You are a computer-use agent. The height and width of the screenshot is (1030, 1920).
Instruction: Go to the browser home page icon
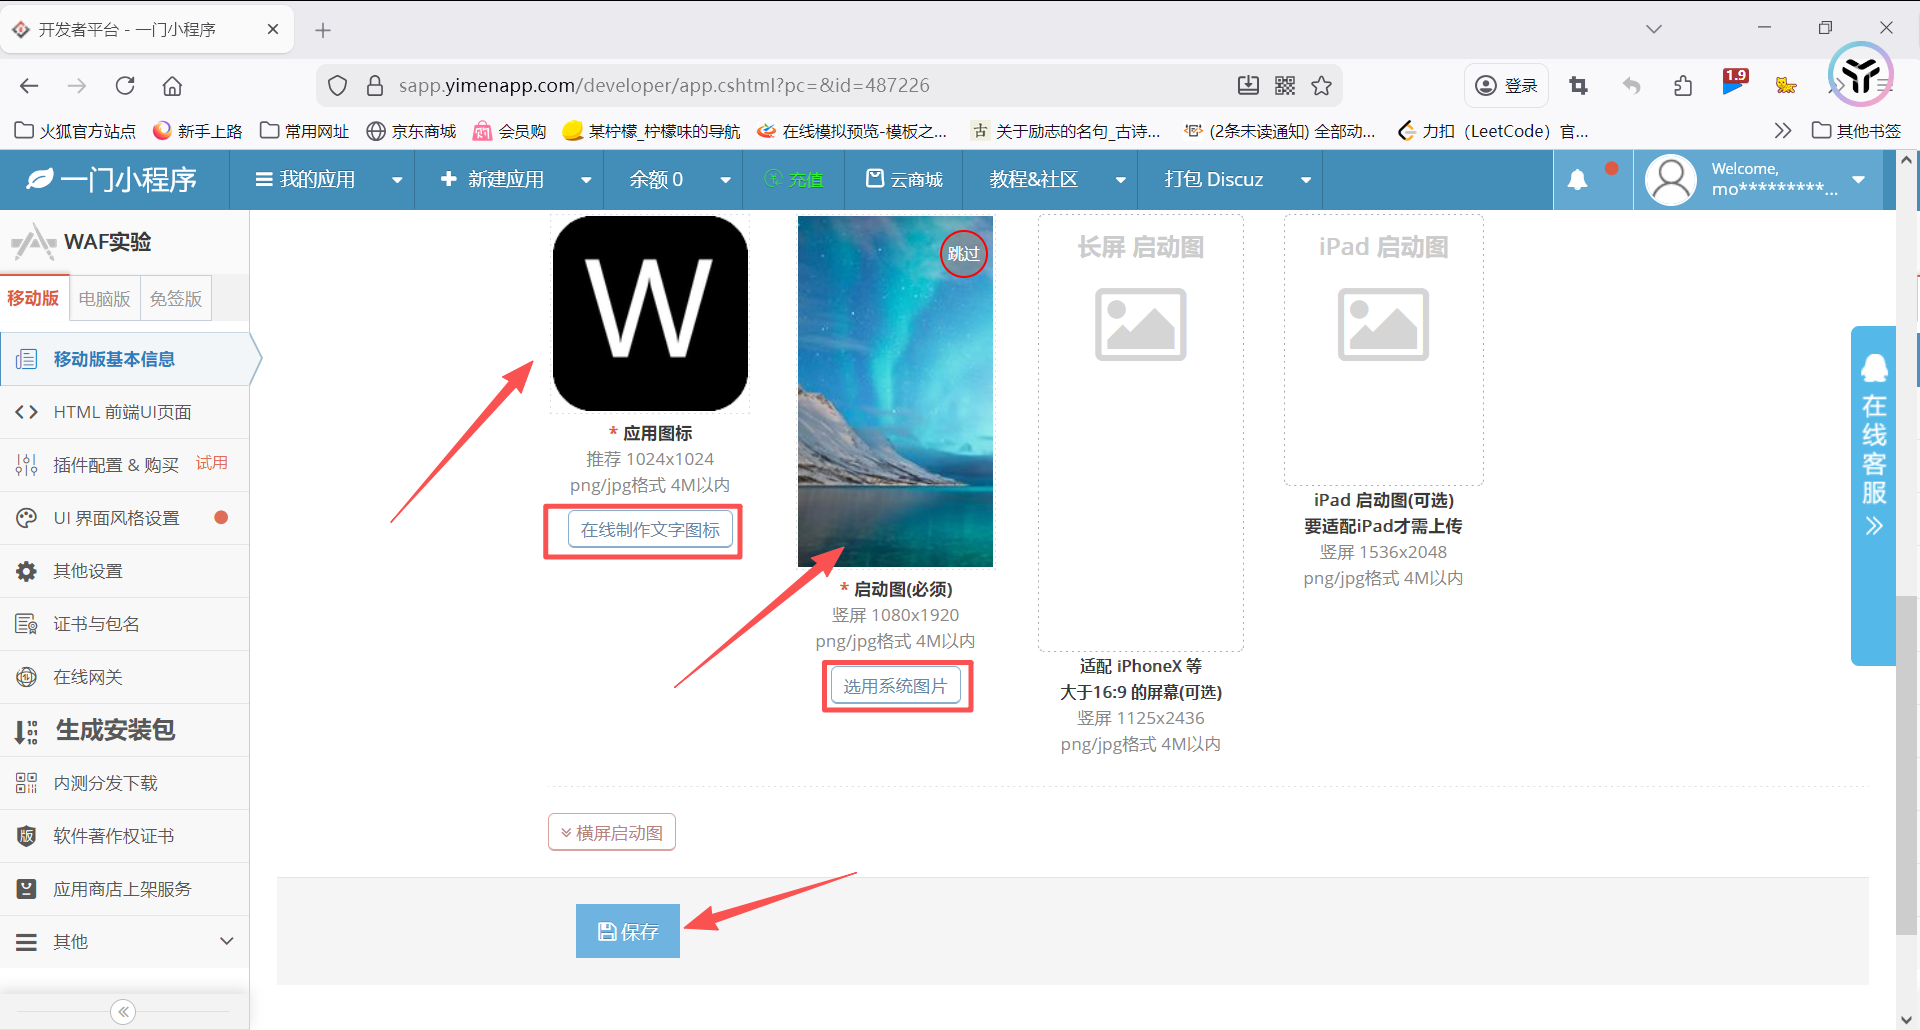[x=172, y=86]
